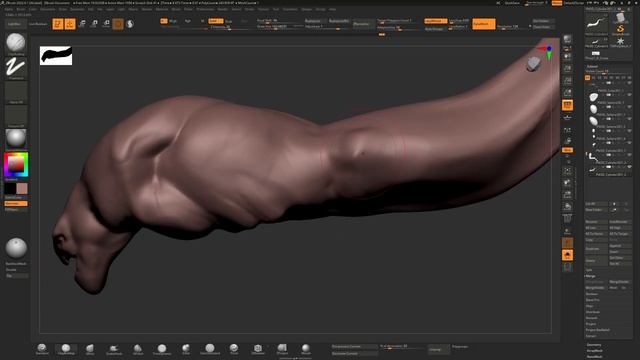Select the SimpleBrush tool thumbnail
Viewport: 640px width, 360px height.
[620, 30]
